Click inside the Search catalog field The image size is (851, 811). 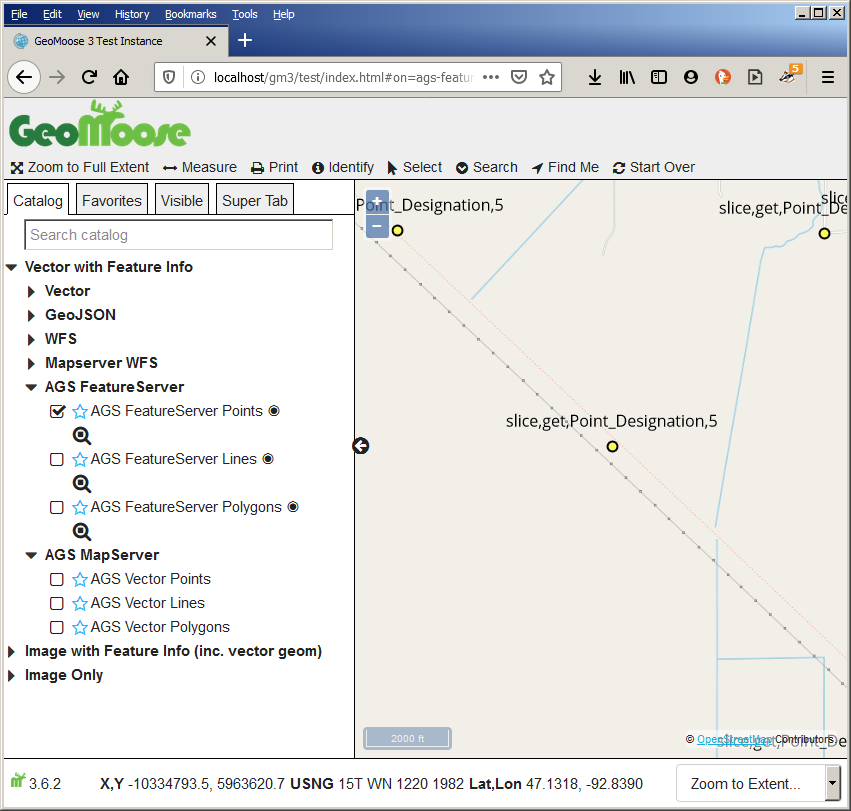[178, 234]
